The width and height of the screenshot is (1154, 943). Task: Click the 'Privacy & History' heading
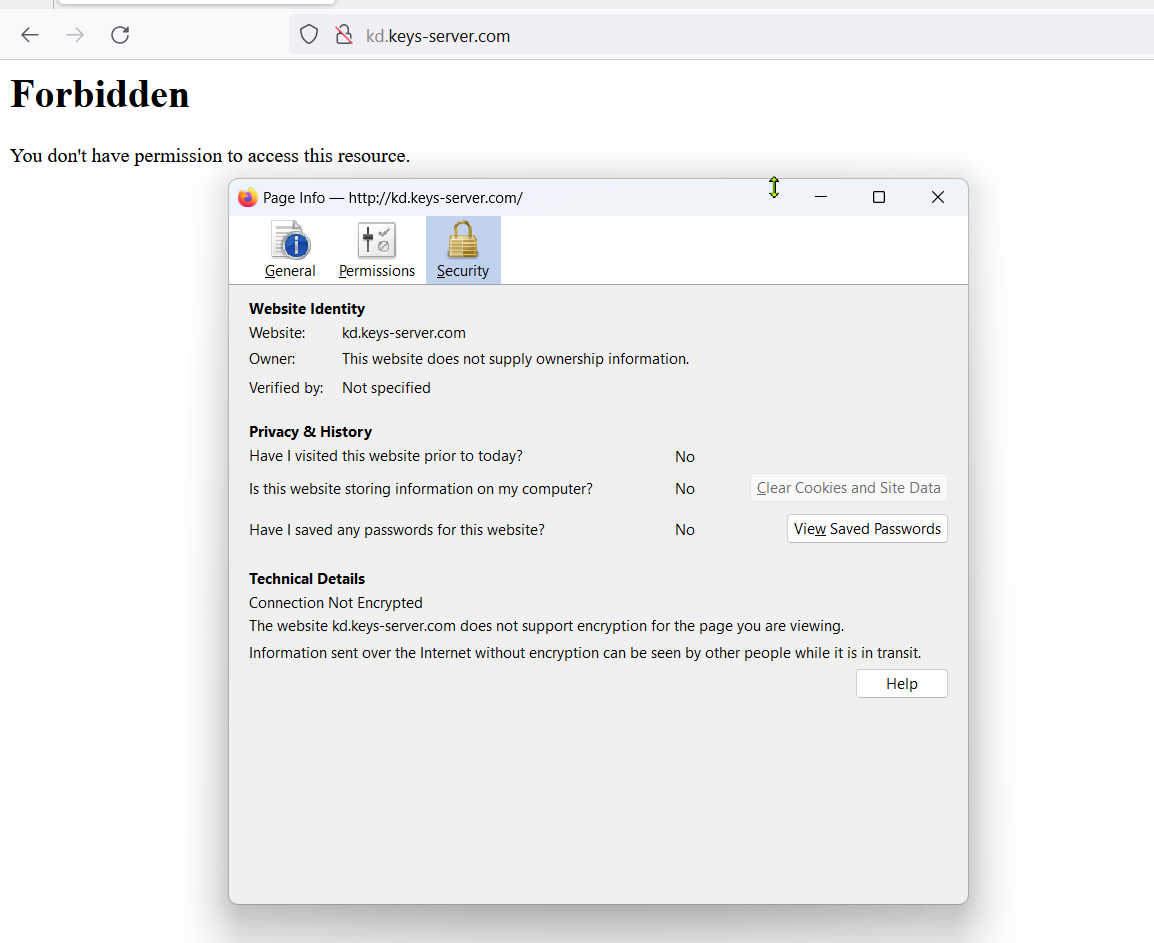(310, 431)
